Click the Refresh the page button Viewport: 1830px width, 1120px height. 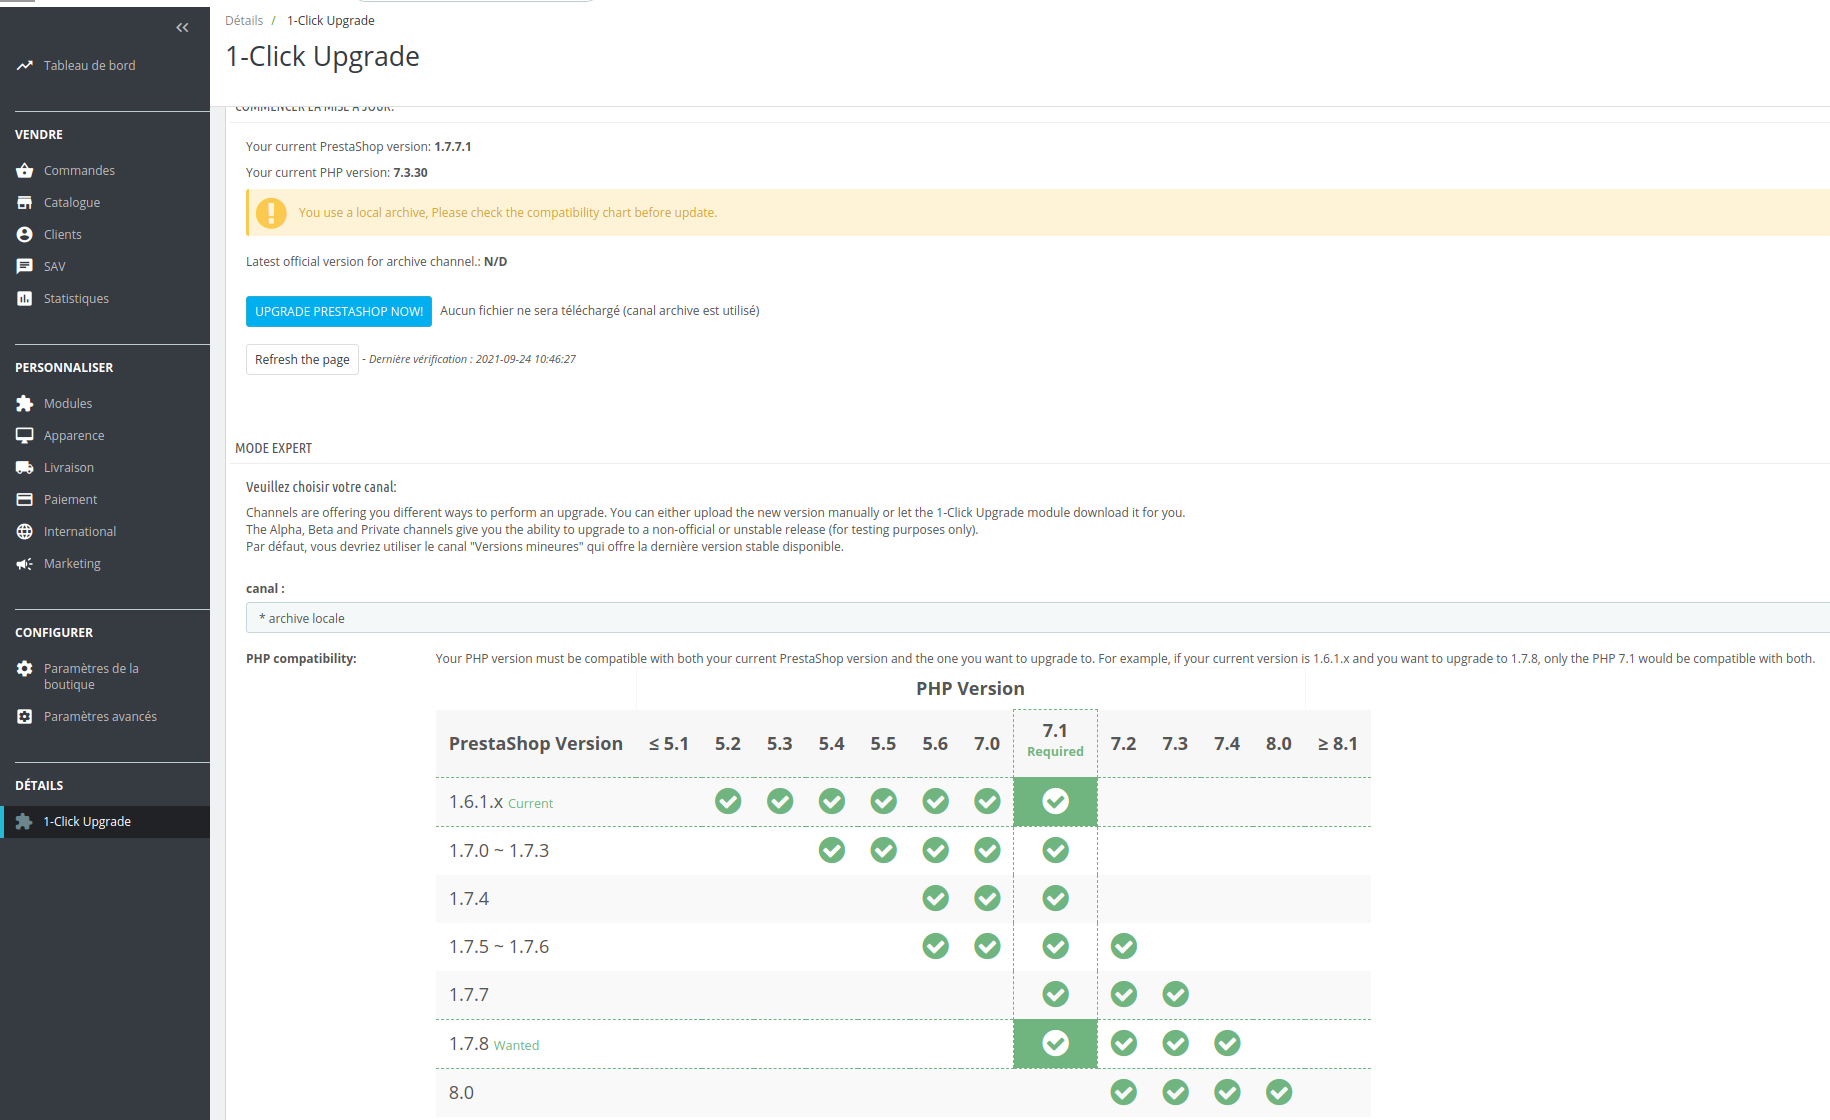click(302, 360)
